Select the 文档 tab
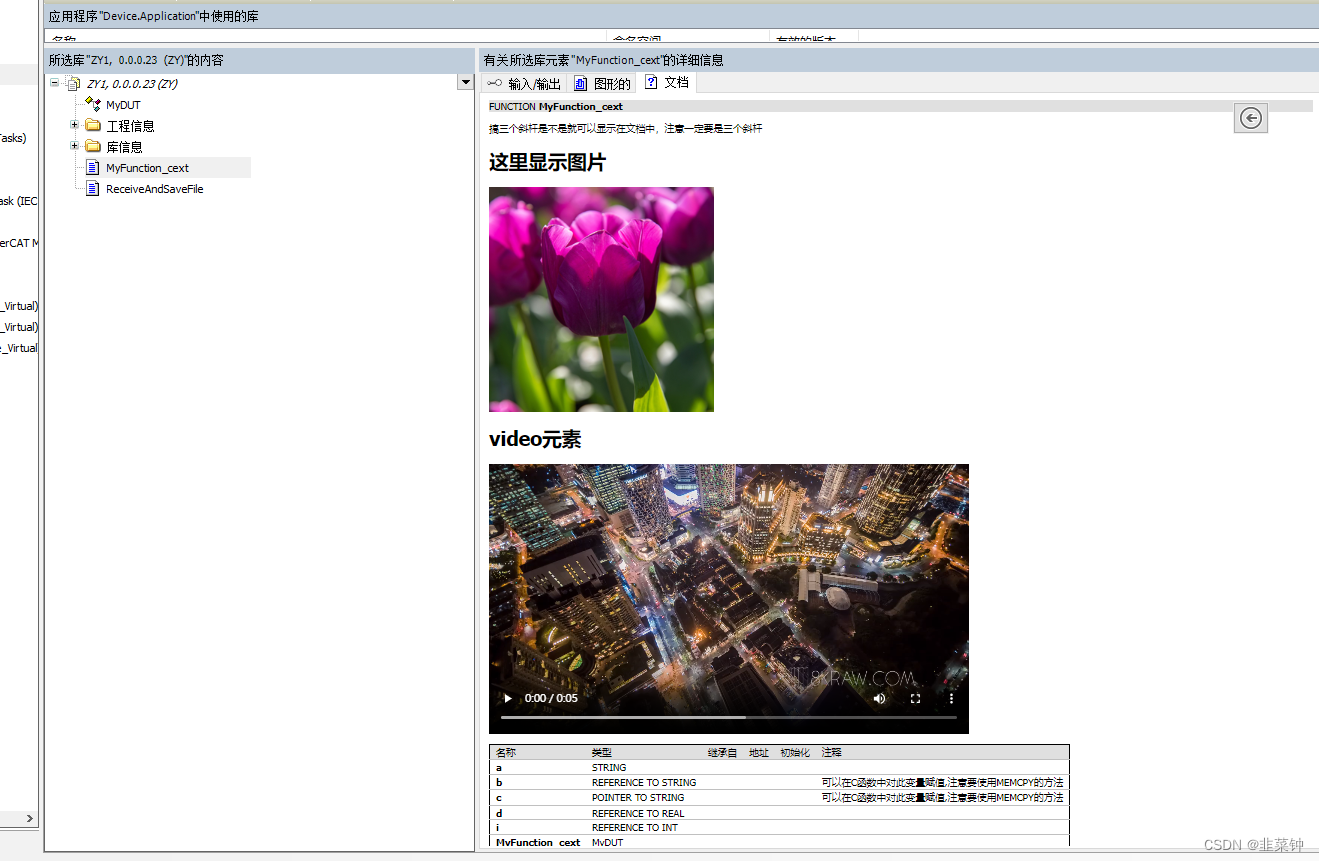Screen dimensions: 1319x861 (667, 83)
